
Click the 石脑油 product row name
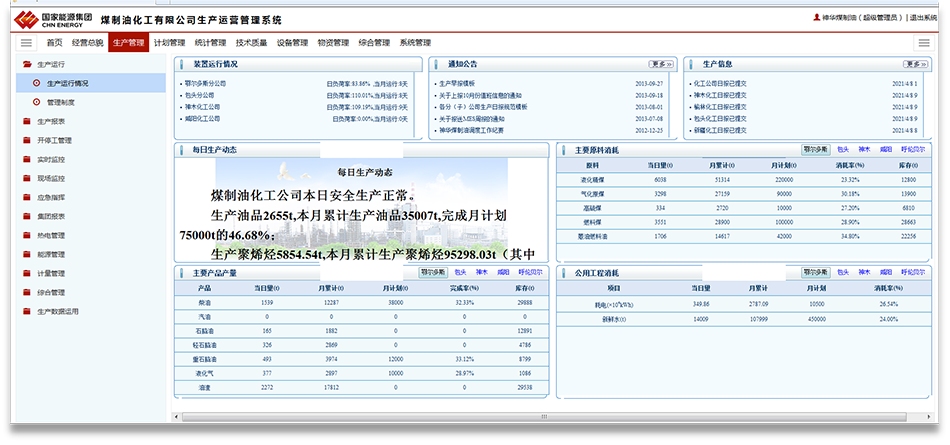pos(204,330)
